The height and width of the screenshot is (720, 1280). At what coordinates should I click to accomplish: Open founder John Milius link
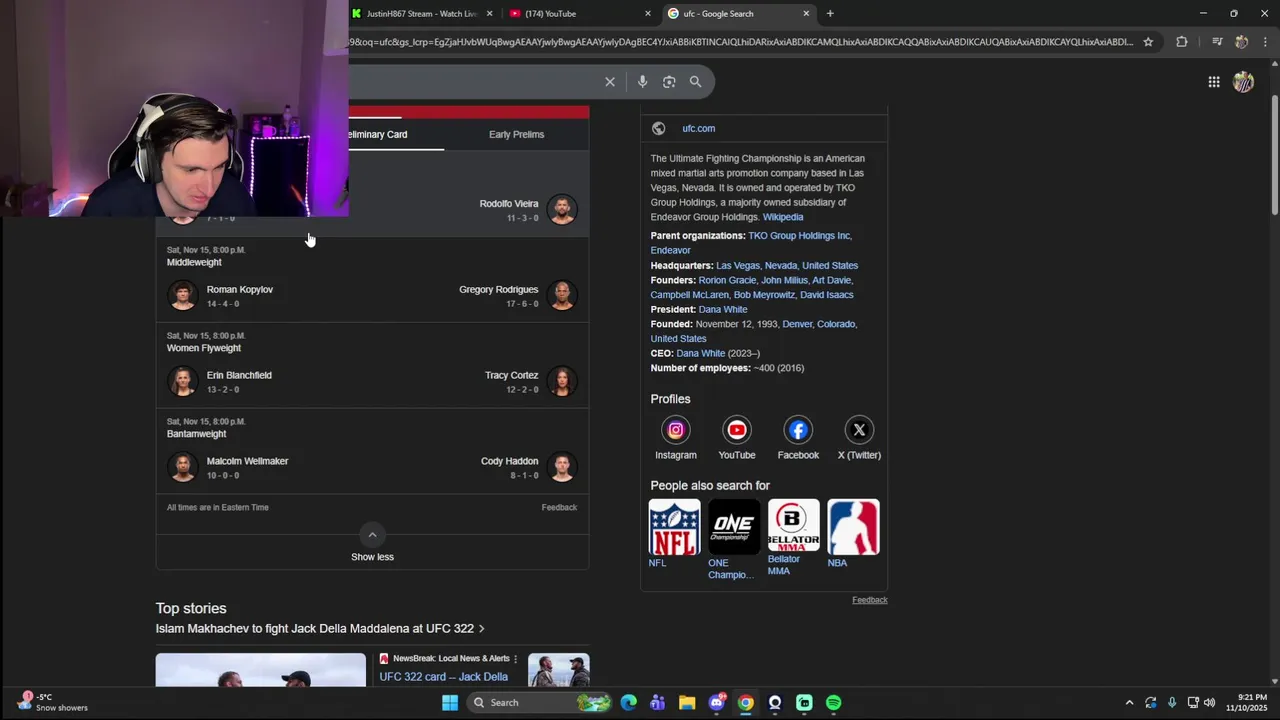(784, 280)
